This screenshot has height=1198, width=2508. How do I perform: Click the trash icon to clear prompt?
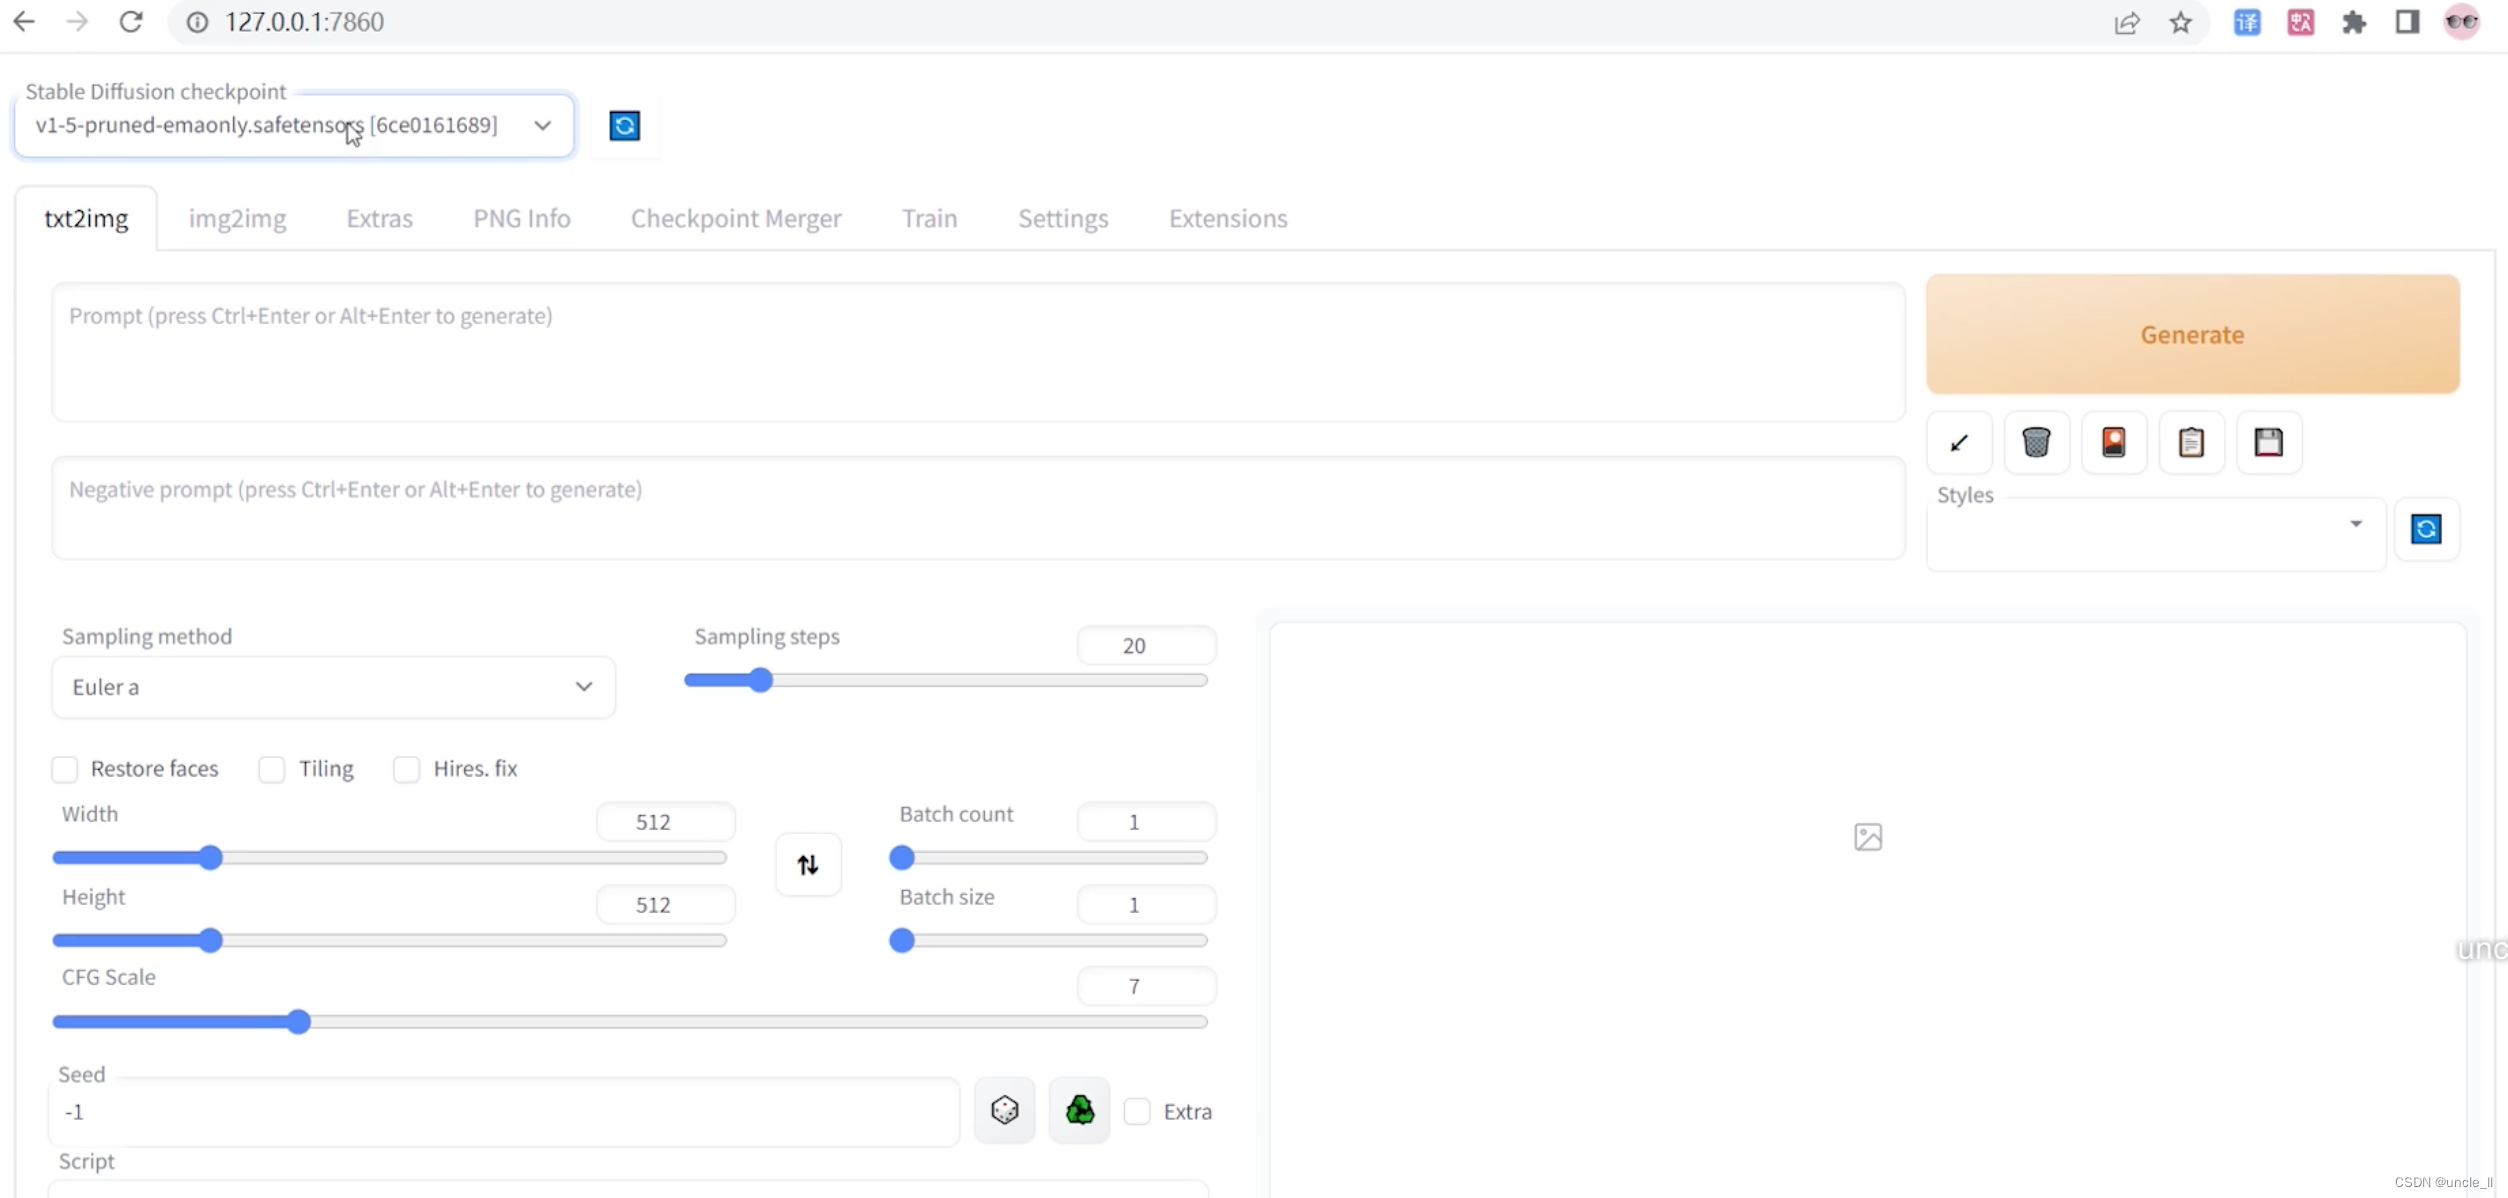click(2036, 442)
